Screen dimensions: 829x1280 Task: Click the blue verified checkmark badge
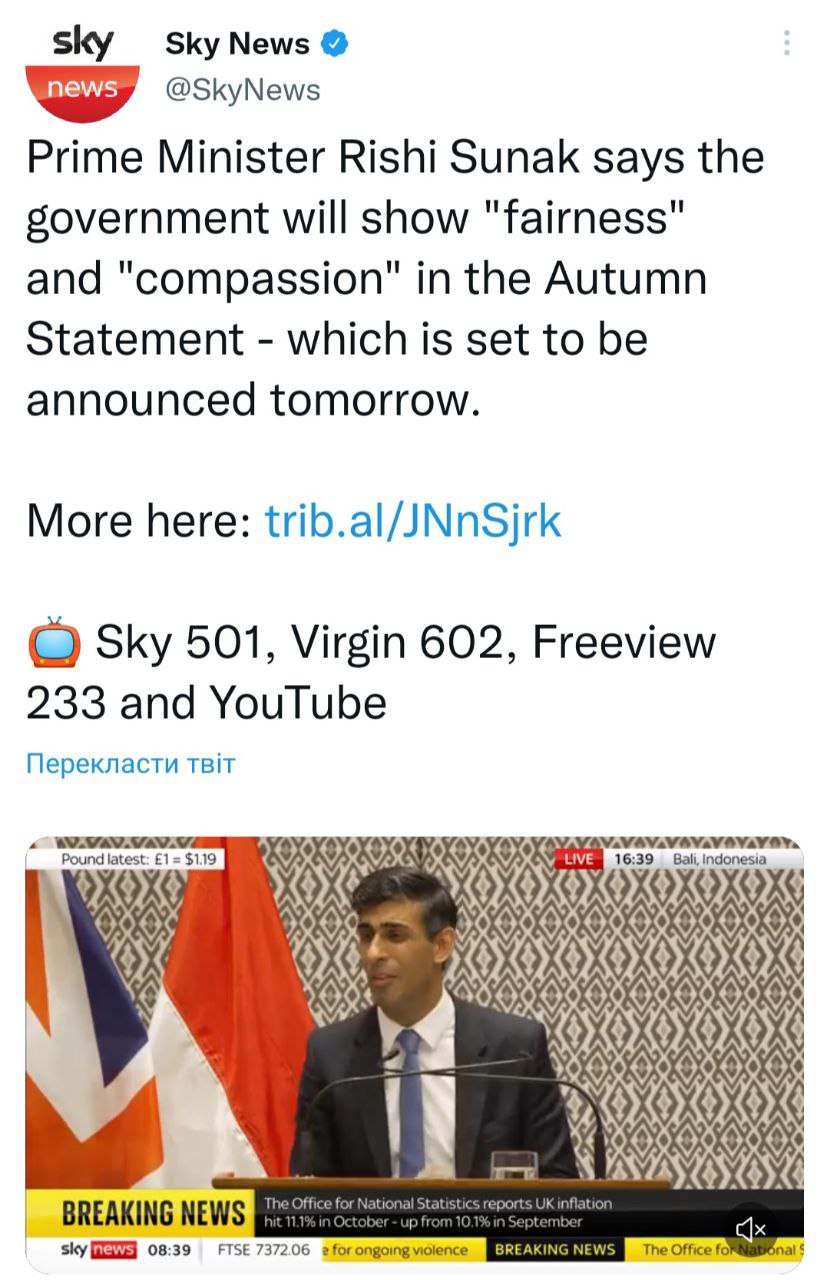tap(334, 44)
